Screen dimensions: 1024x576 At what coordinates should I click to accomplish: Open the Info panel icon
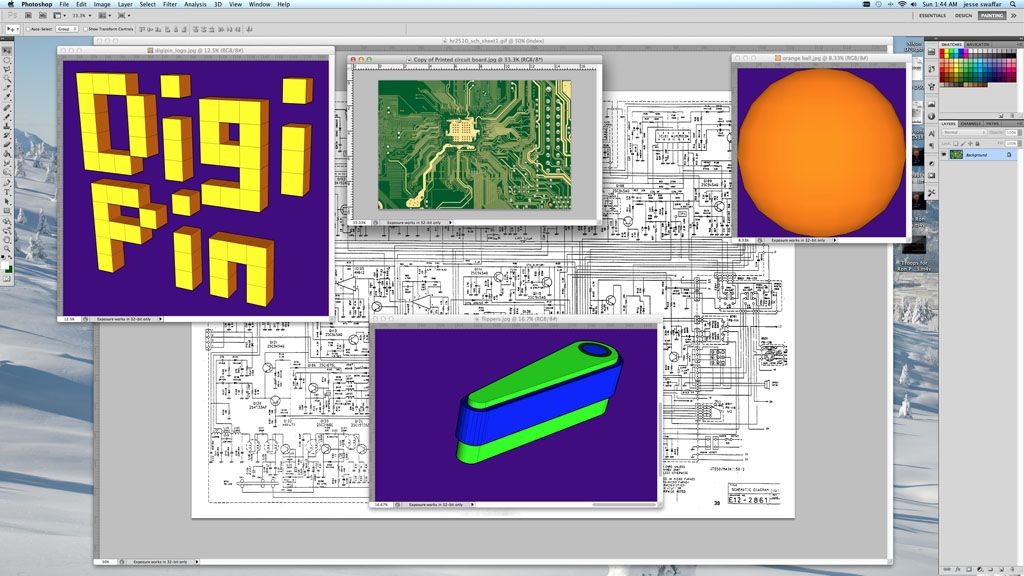(931, 116)
